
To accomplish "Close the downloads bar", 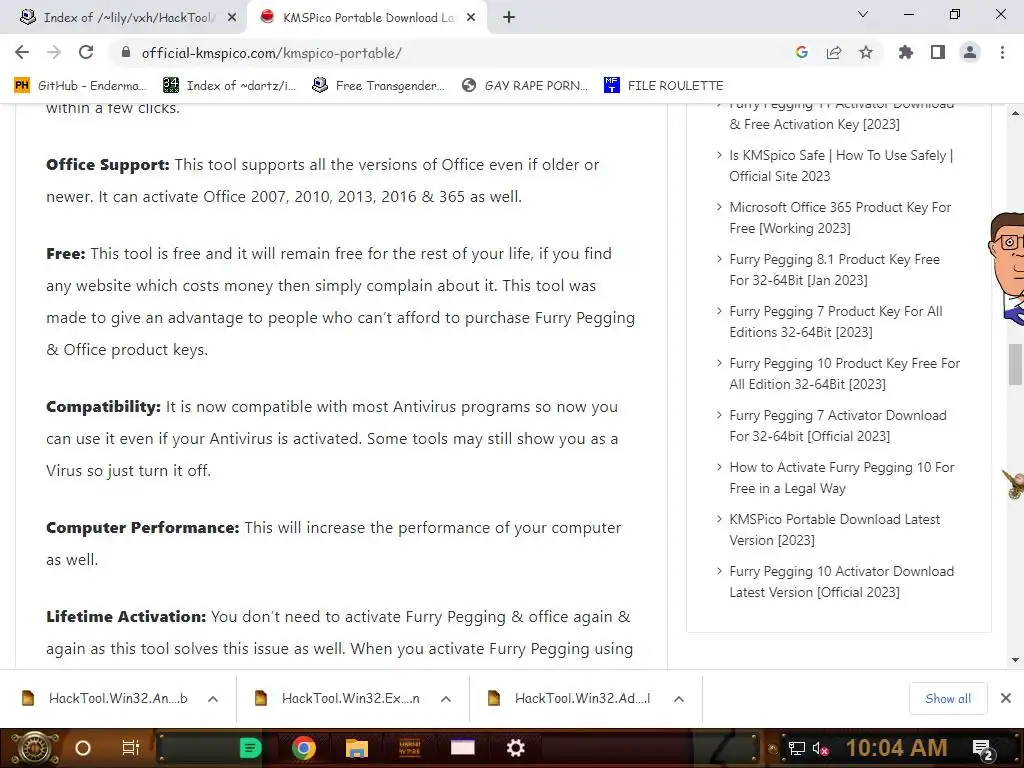I will pos(1006,699).
